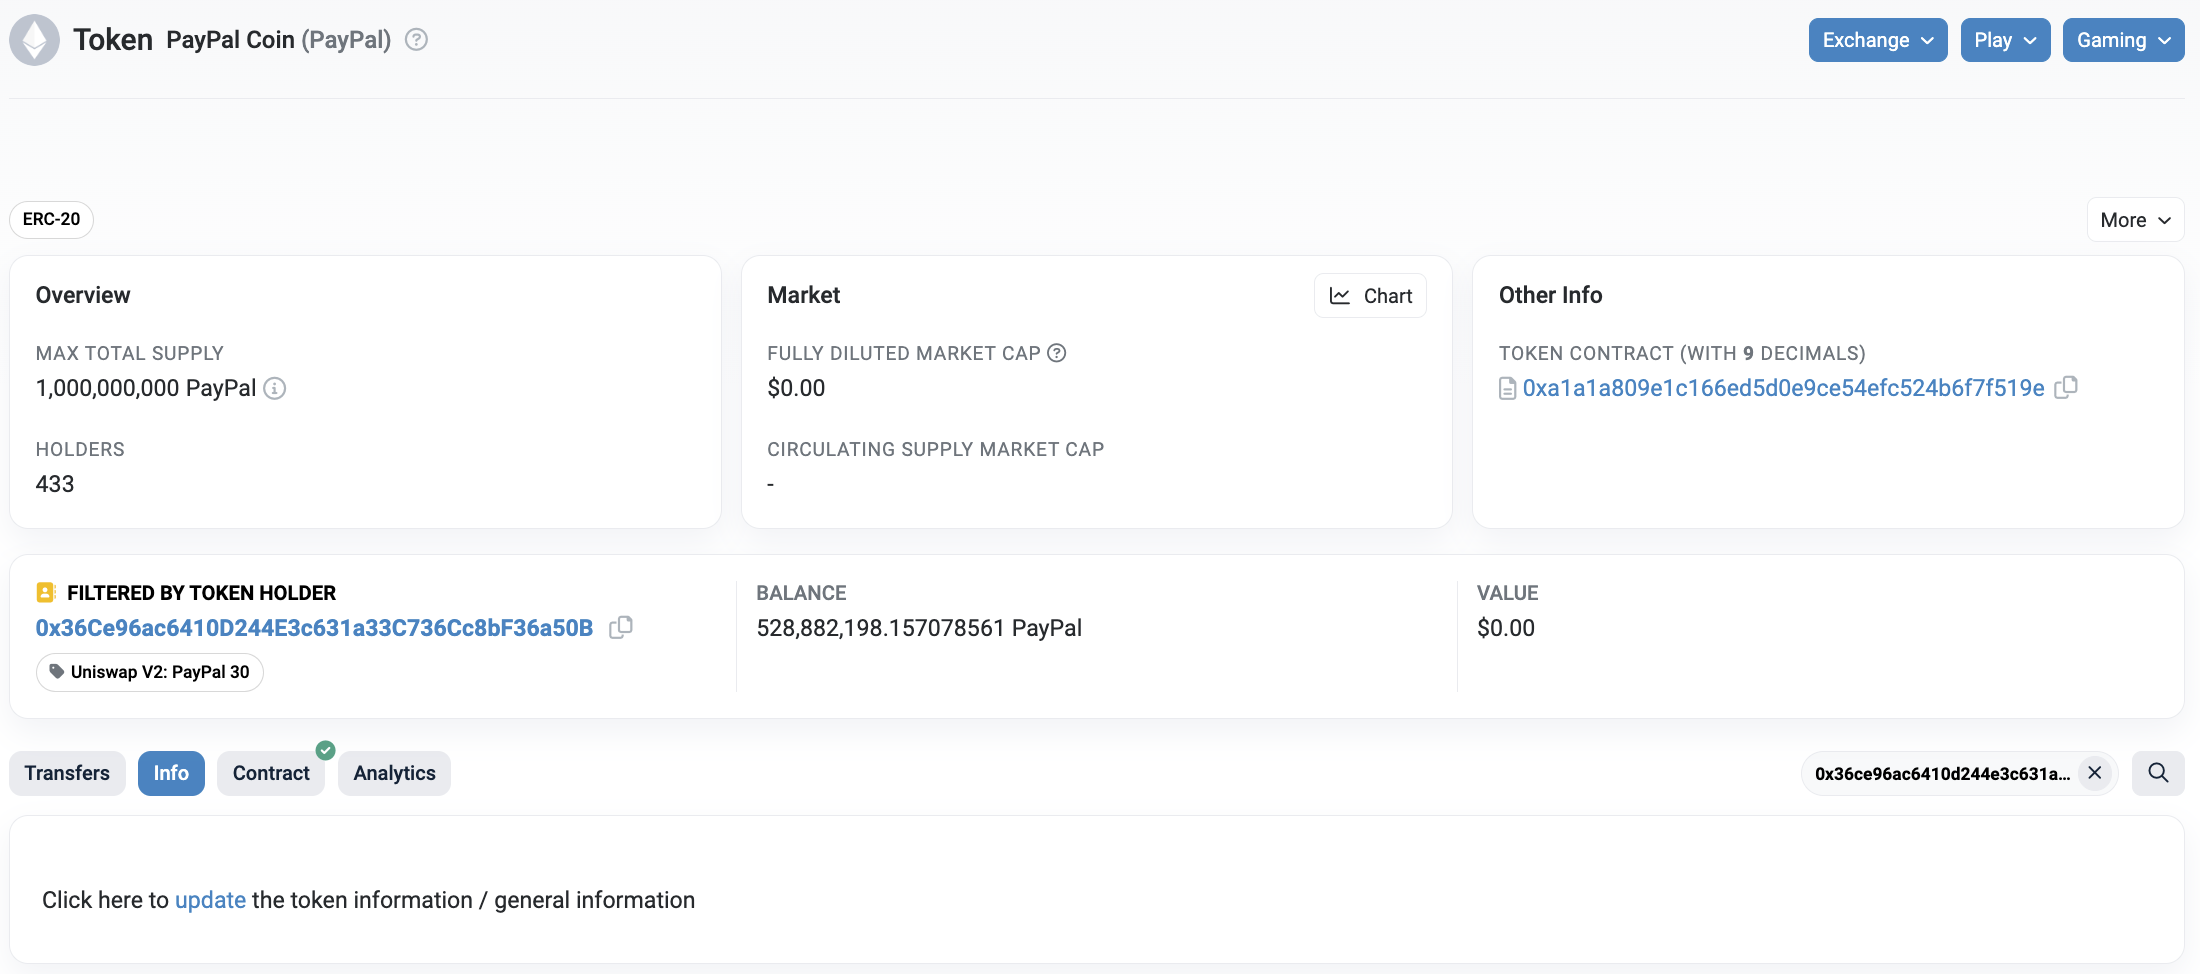The height and width of the screenshot is (974, 2200).
Task: Copy the token contract address
Action: coord(2066,387)
